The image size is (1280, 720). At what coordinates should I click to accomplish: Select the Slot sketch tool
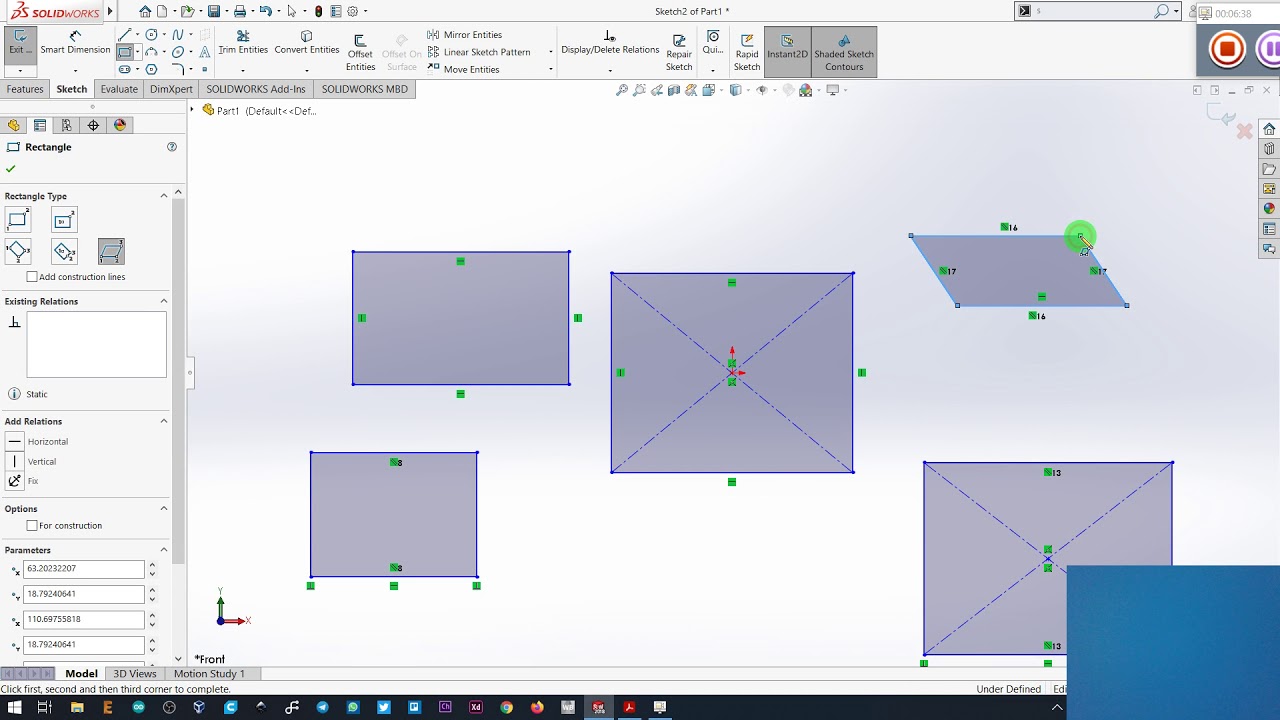click(x=124, y=69)
